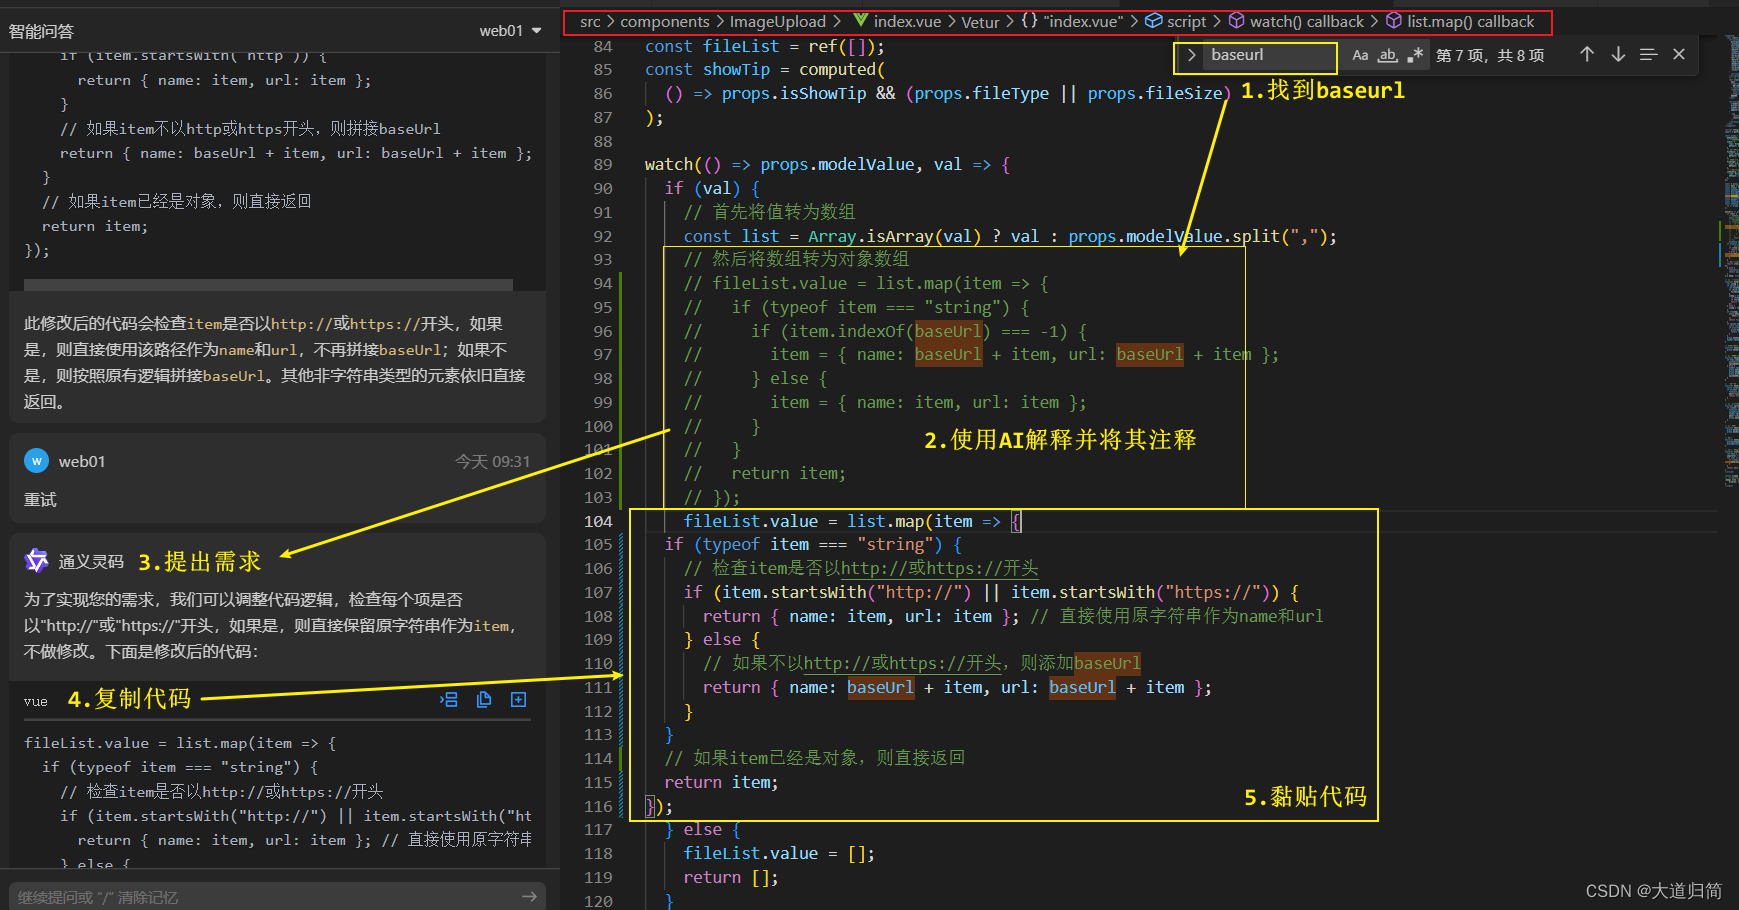
Task: Open http:// link in line 110 comment
Action: [x=835, y=663]
